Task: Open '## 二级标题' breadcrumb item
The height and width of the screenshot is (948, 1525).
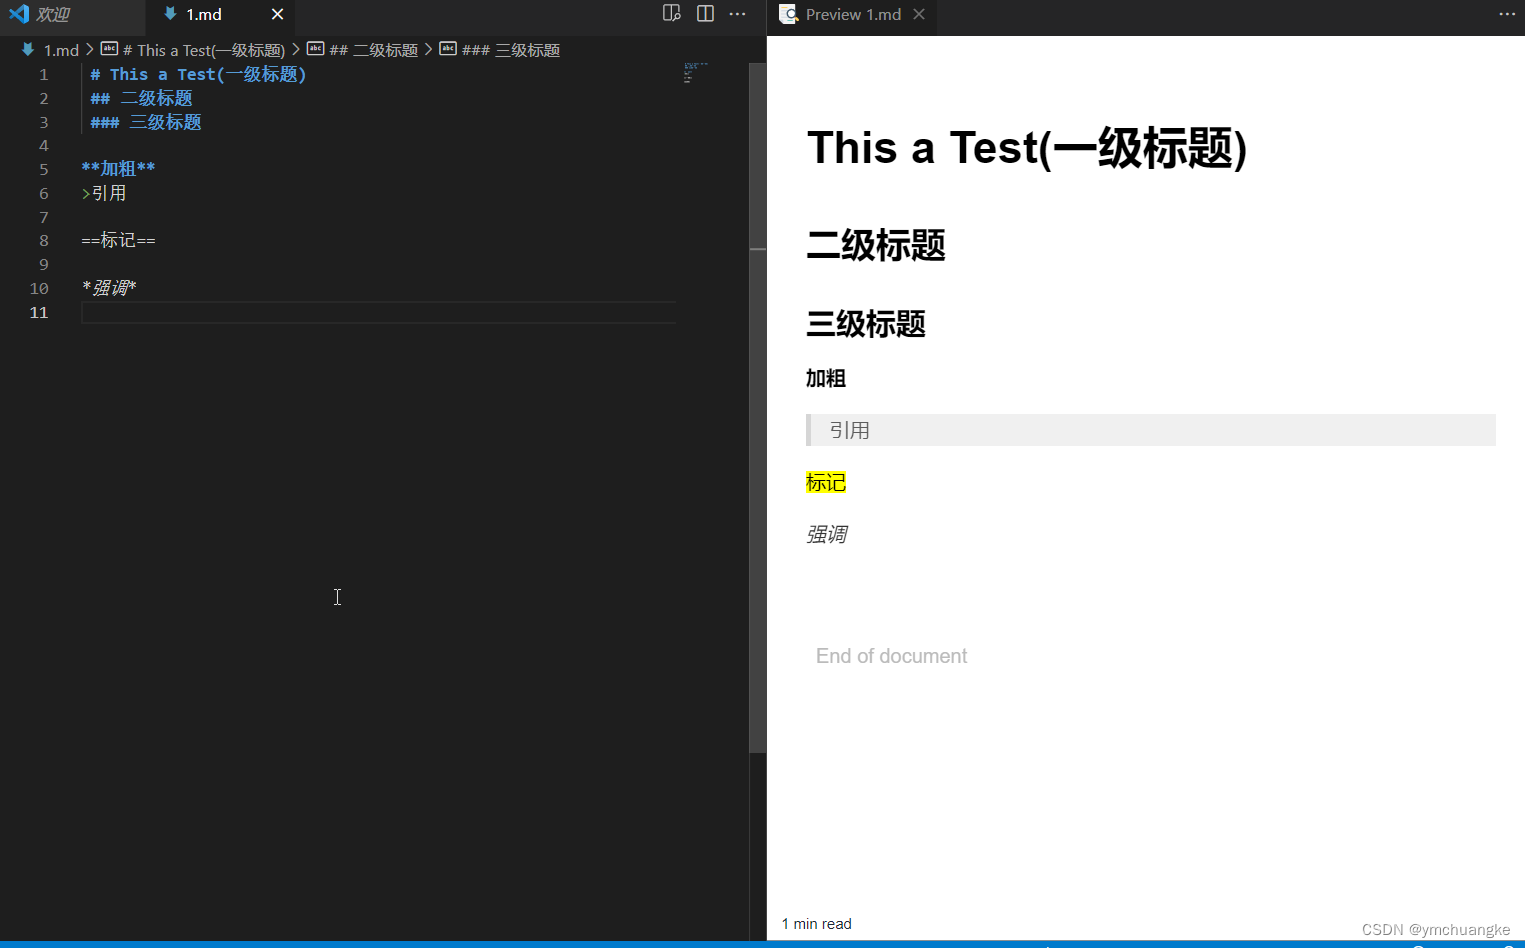Action: coord(362,50)
